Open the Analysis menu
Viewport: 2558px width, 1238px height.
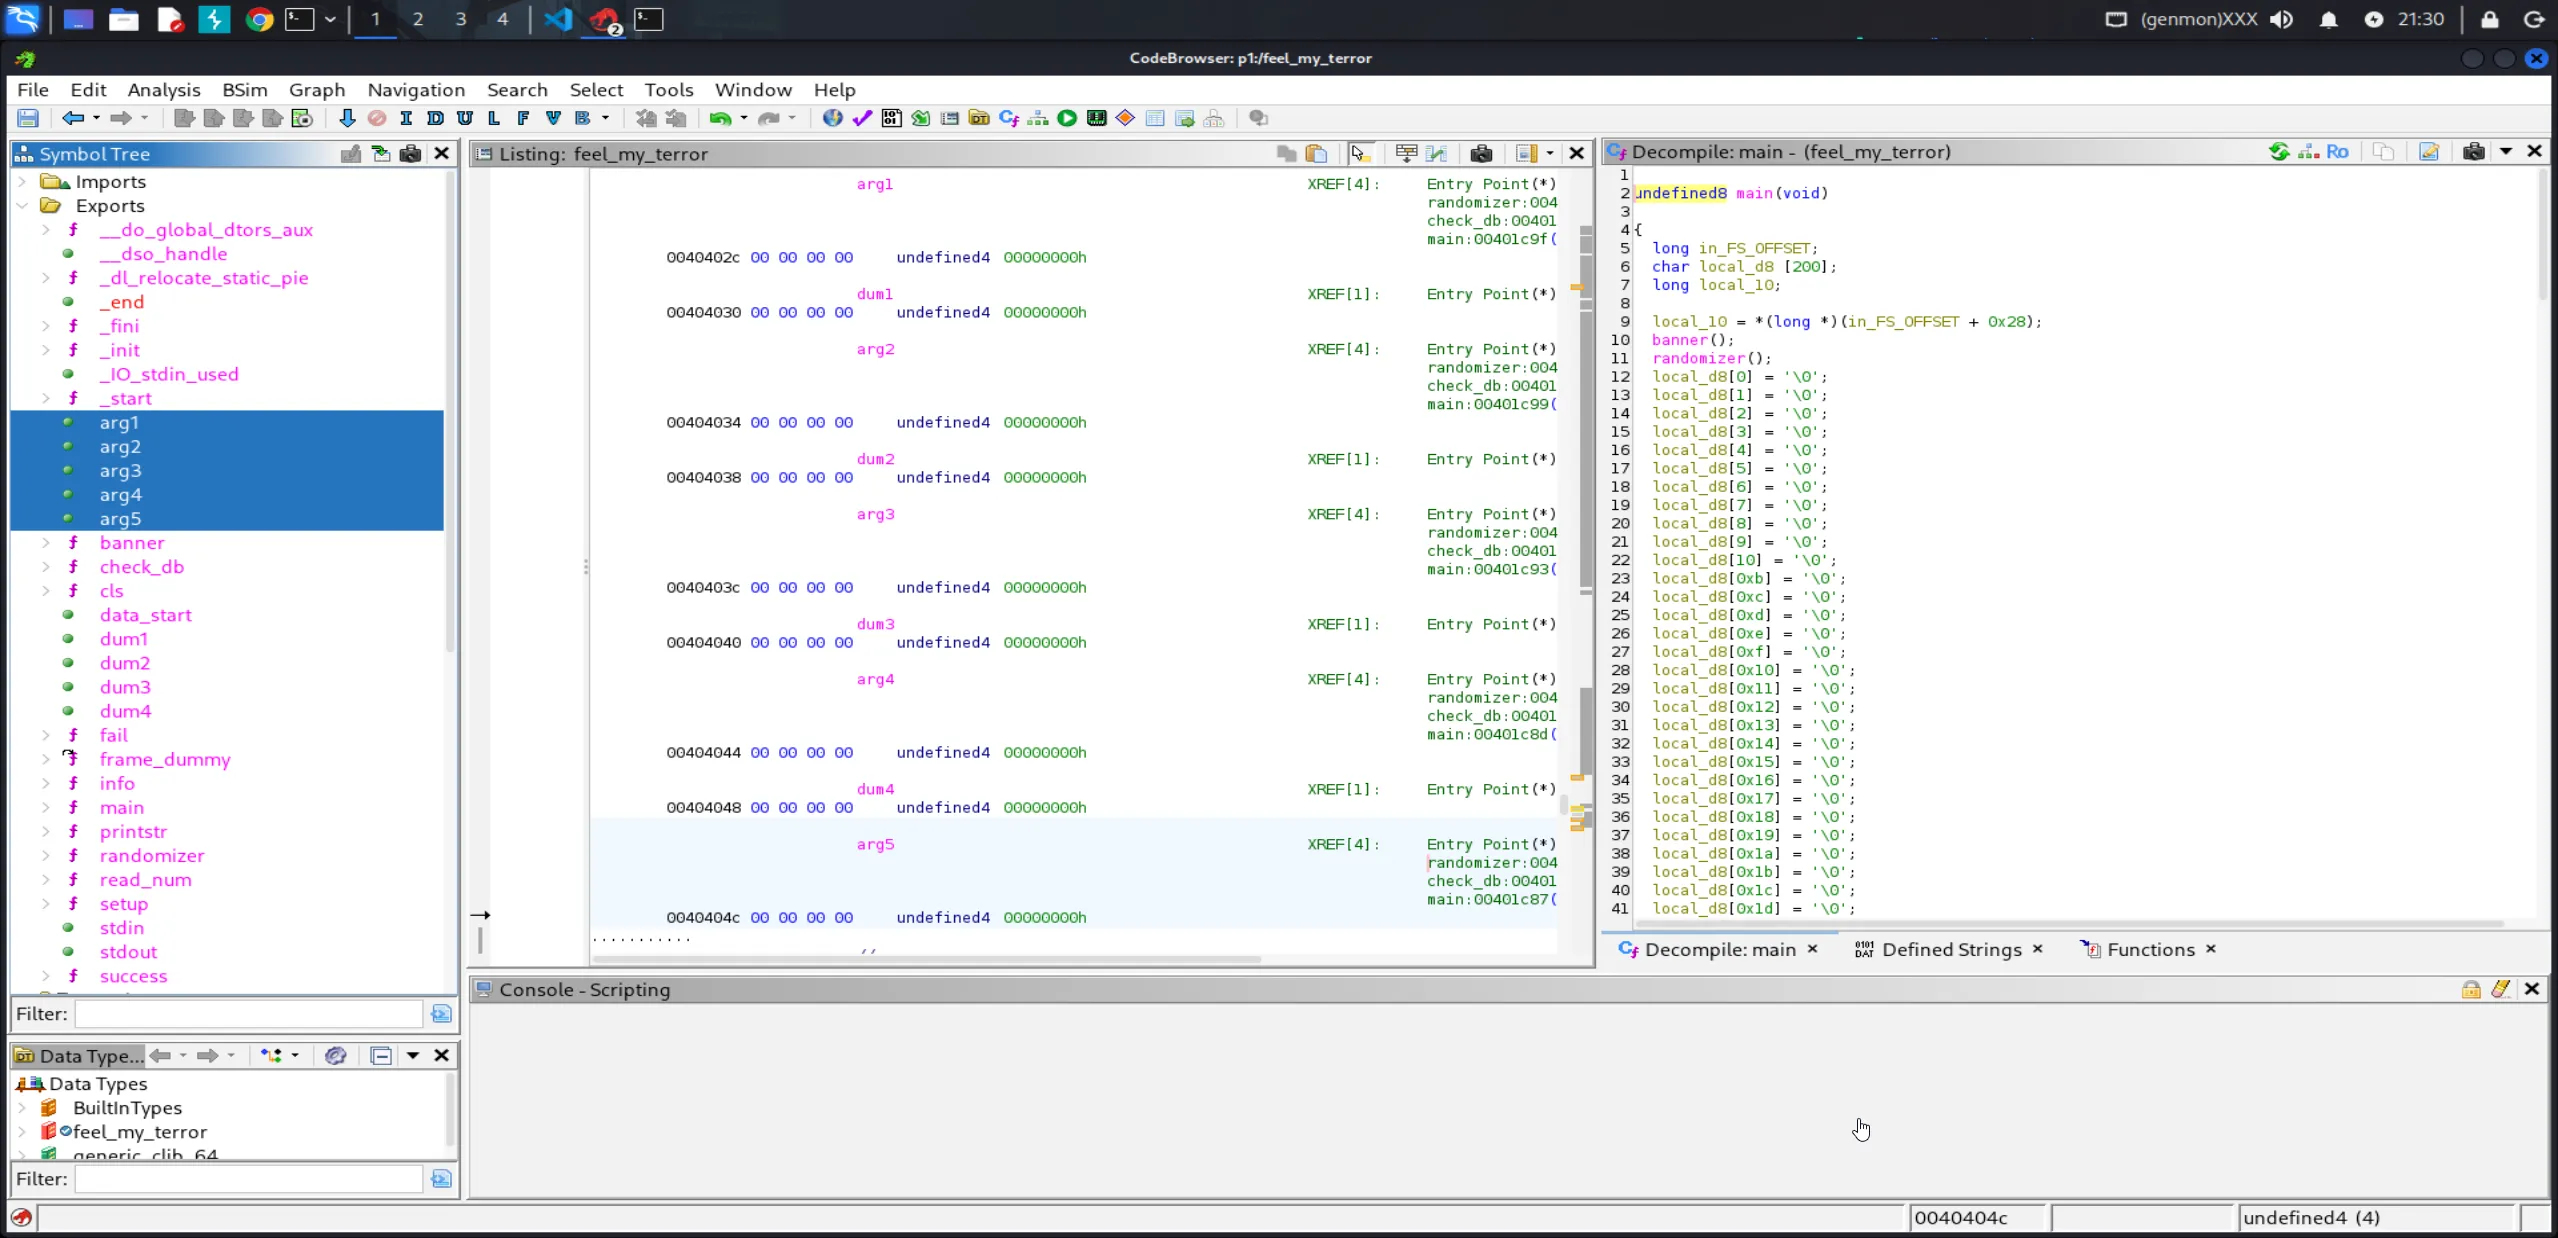[x=164, y=90]
